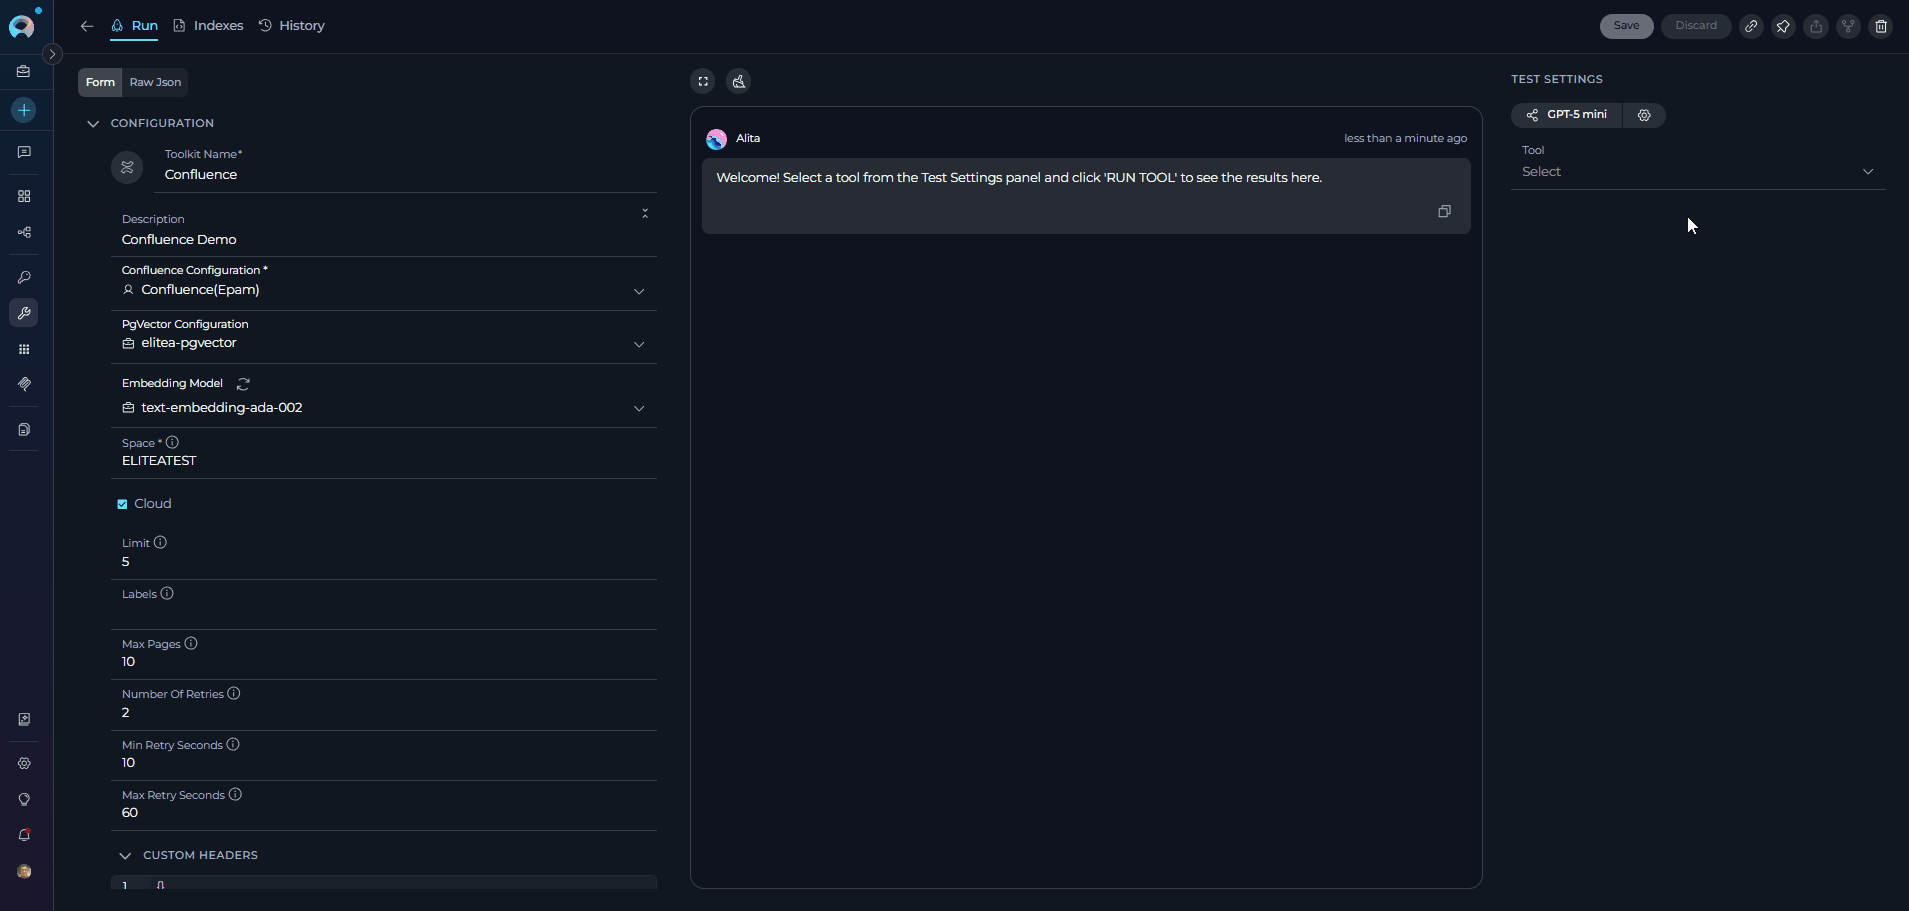Click the Space input field
Screen dimensions: 1909x911
tap(385, 461)
